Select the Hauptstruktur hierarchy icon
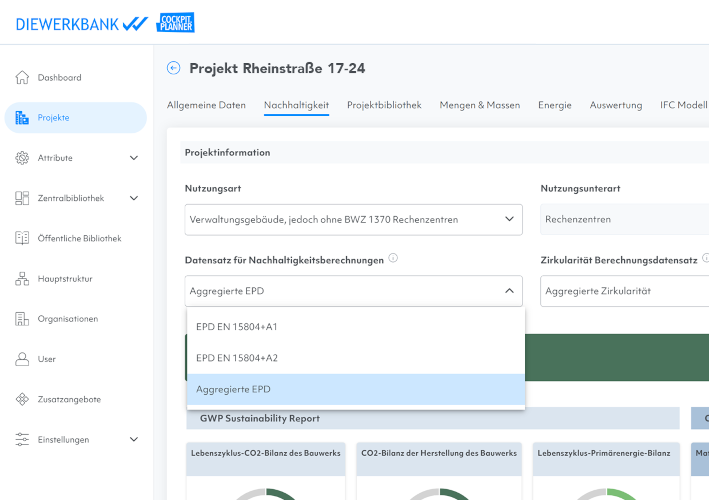Screen dimensions: 709x500 click(x=22, y=279)
